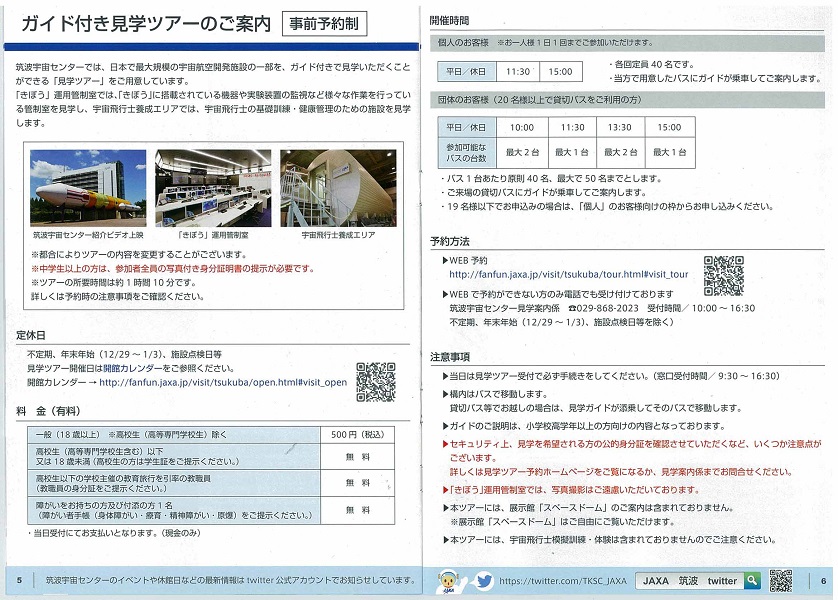Click the green magnifier search icon
Image resolution: width=838 pixels, height=600 pixels.
pyautogui.click(x=752, y=581)
